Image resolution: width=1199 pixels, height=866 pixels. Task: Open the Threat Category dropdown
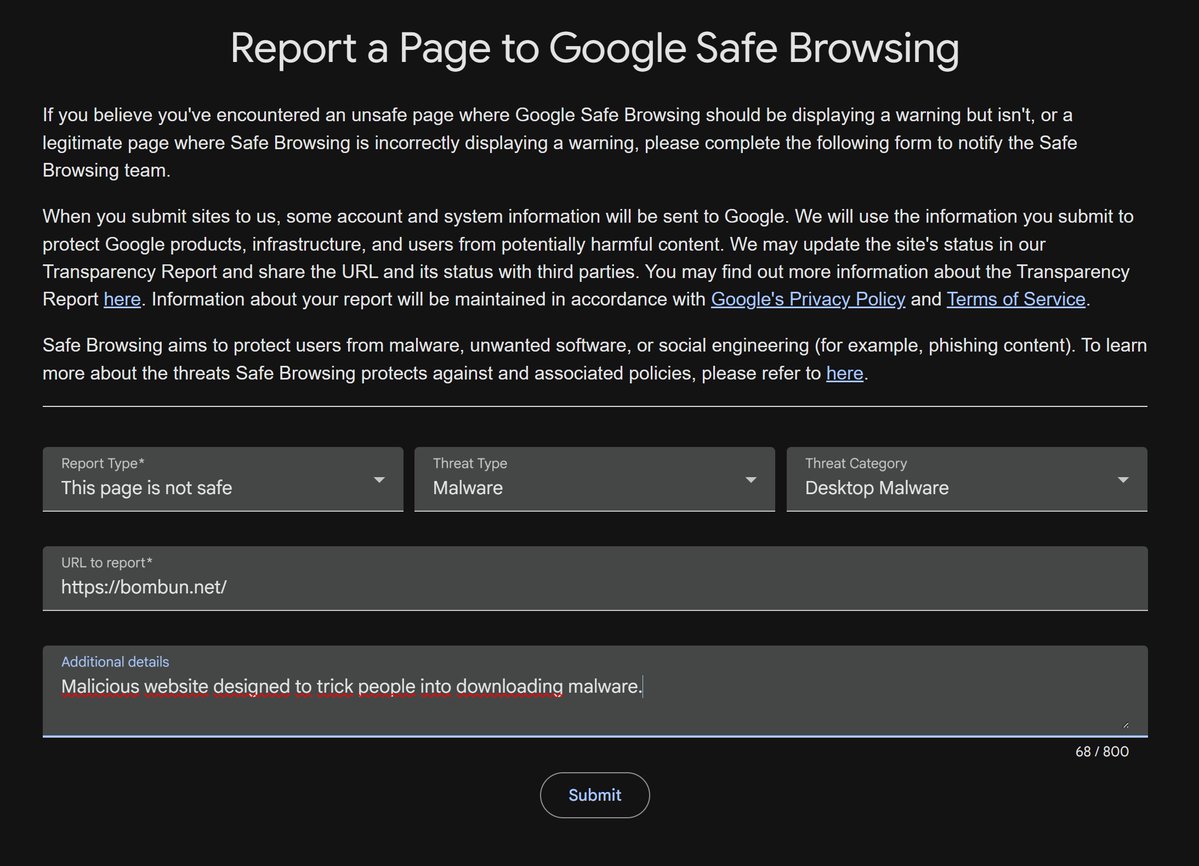pos(967,479)
